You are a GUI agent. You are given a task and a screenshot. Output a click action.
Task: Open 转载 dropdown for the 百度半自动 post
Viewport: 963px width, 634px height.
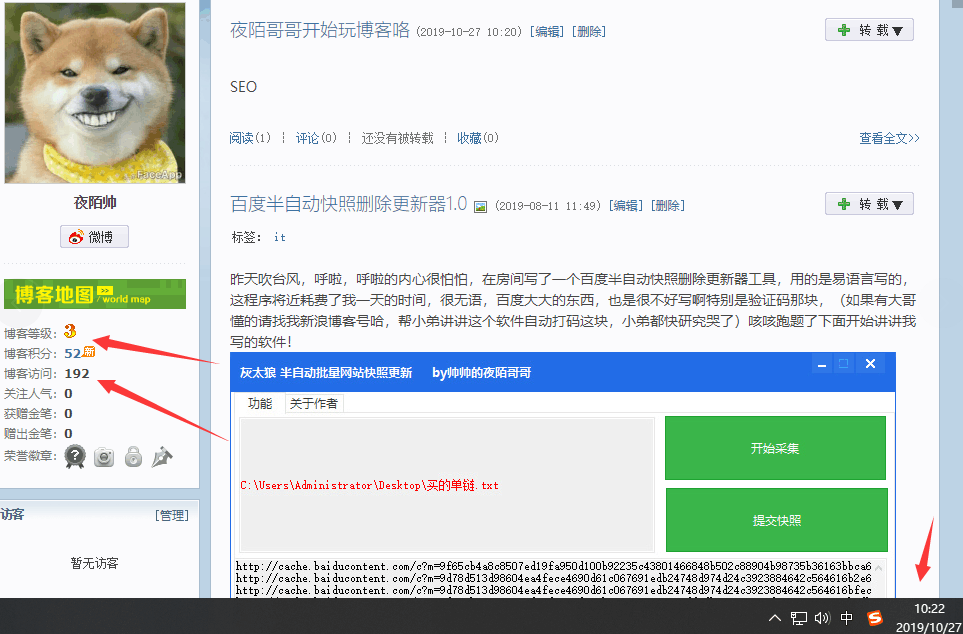[869, 204]
